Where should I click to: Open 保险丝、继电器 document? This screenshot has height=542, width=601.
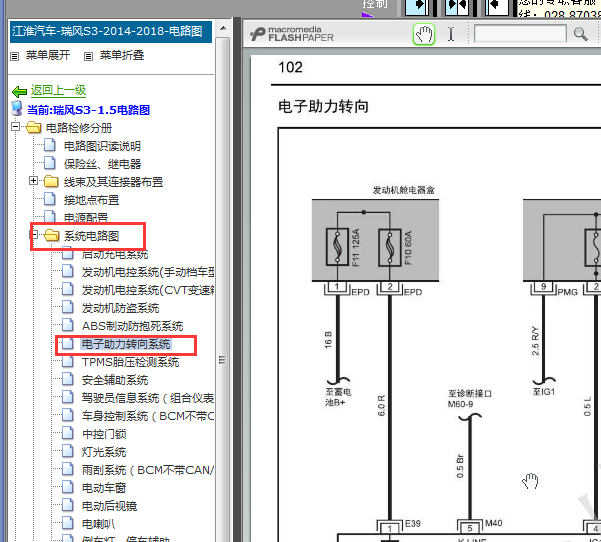pyautogui.click(x=102, y=164)
